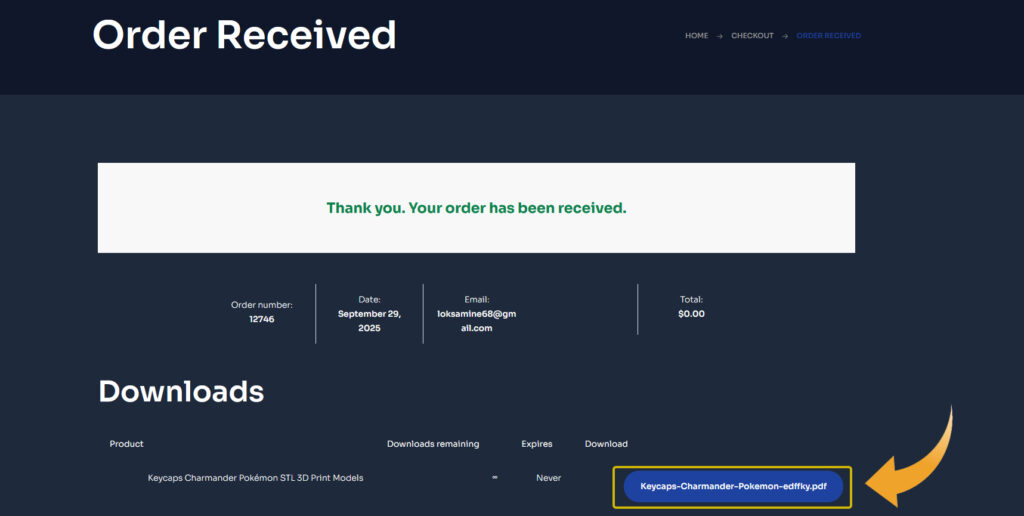Click the Order Received page heading
Image resolution: width=1024 pixels, height=516 pixels.
pyautogui.click(x=244, y=35)
